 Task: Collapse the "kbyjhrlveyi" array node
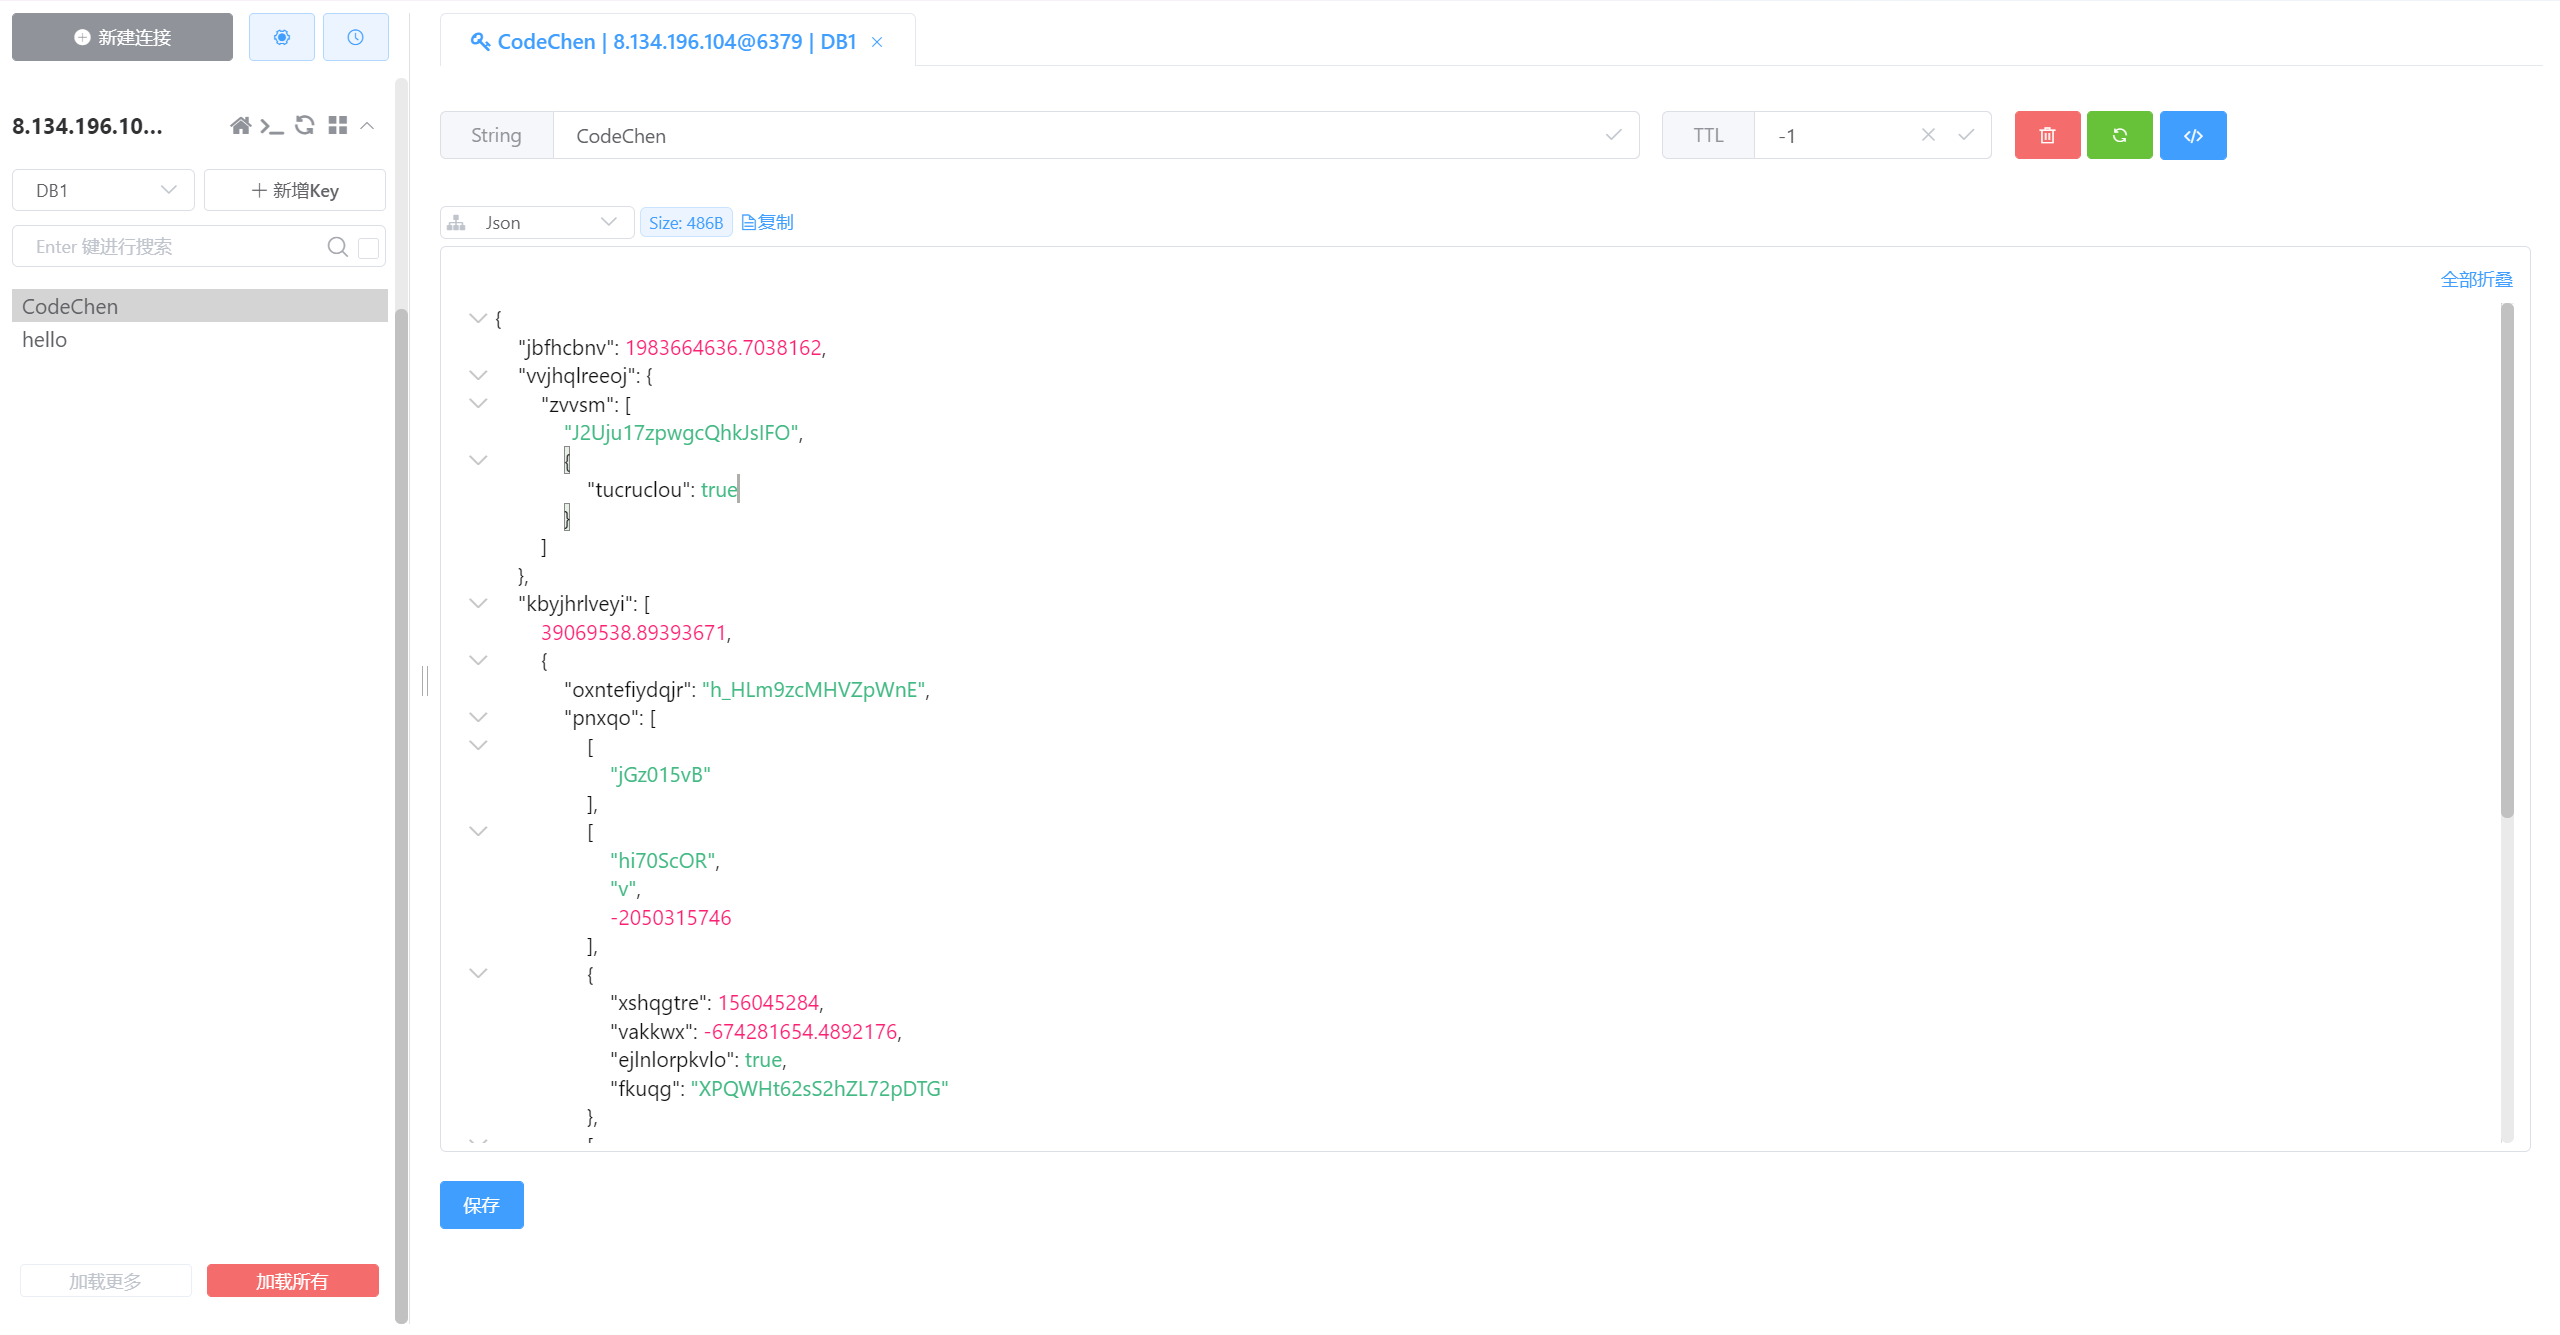[x=478, y=604]
